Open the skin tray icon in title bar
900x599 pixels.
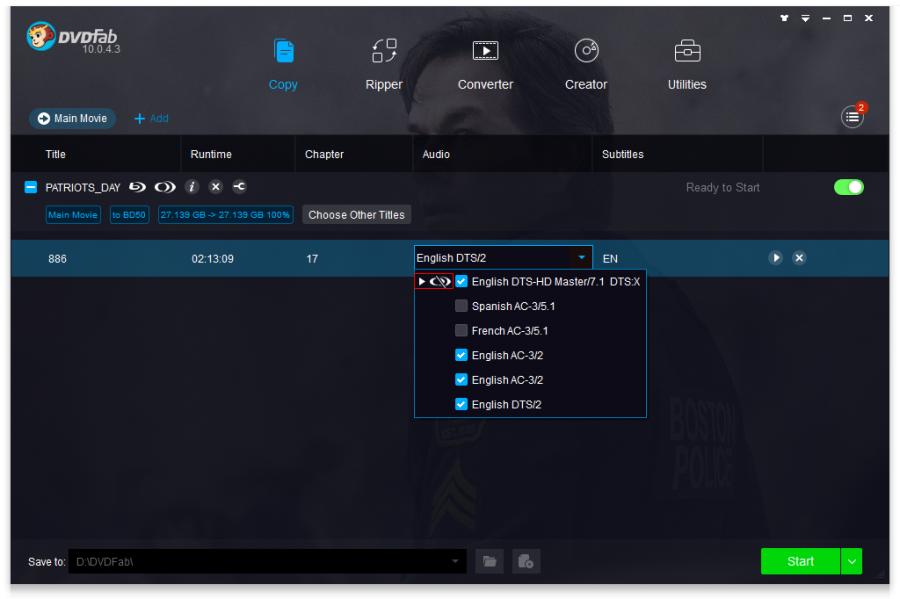pyautogui.click(x=784, y=18)
